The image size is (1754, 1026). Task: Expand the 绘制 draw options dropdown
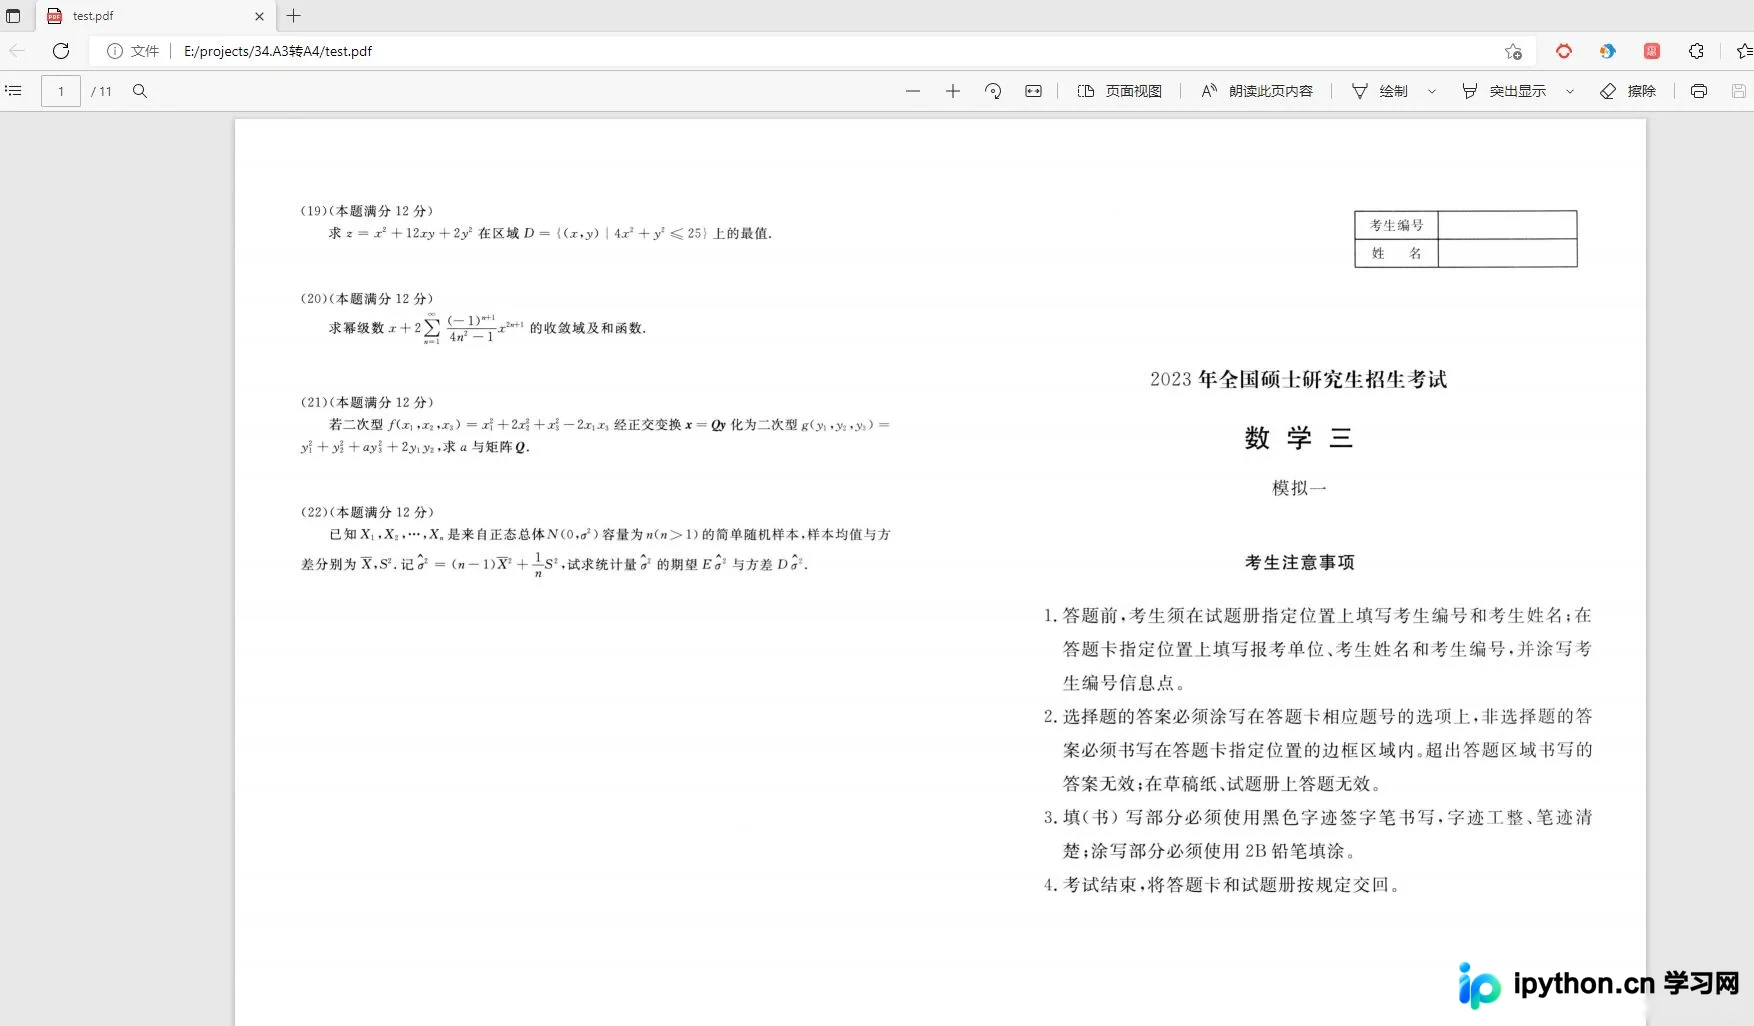[1432, 91]
